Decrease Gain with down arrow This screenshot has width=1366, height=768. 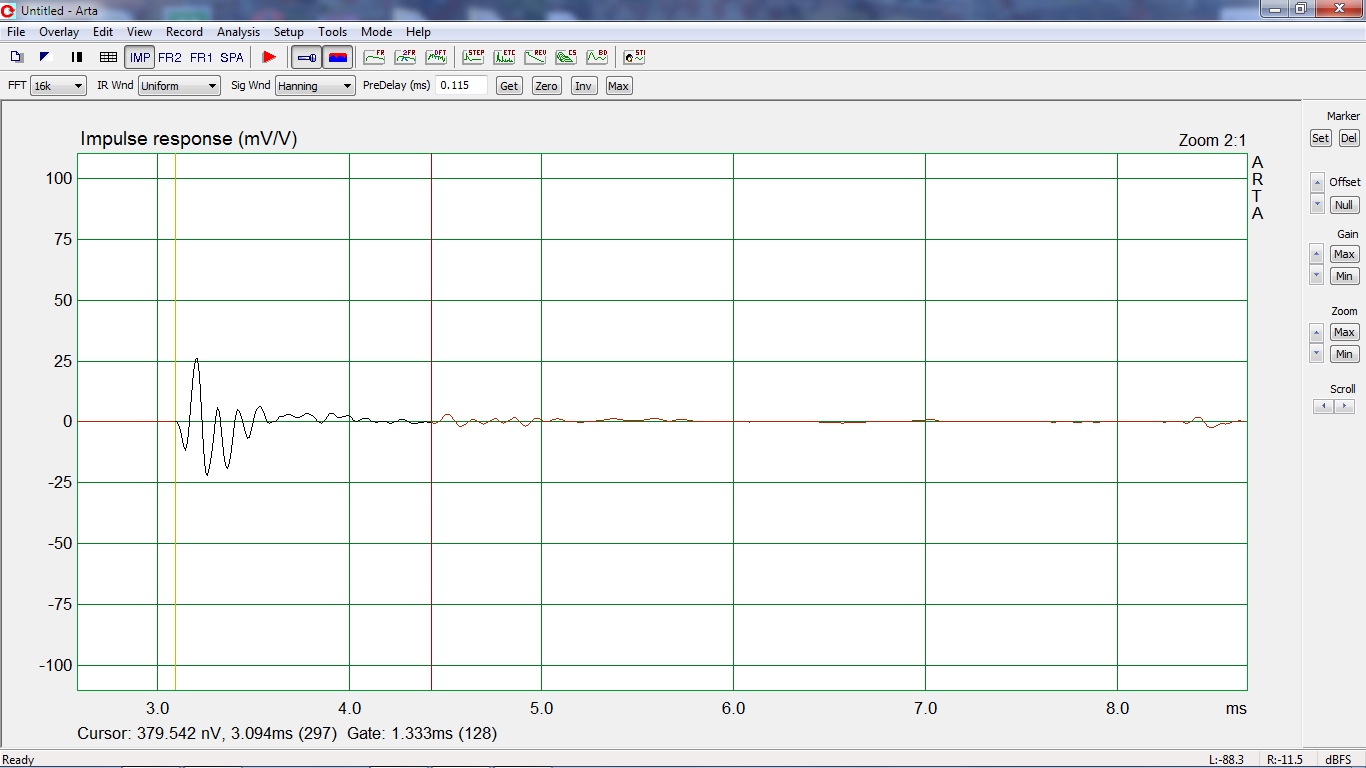[1317, 275]
